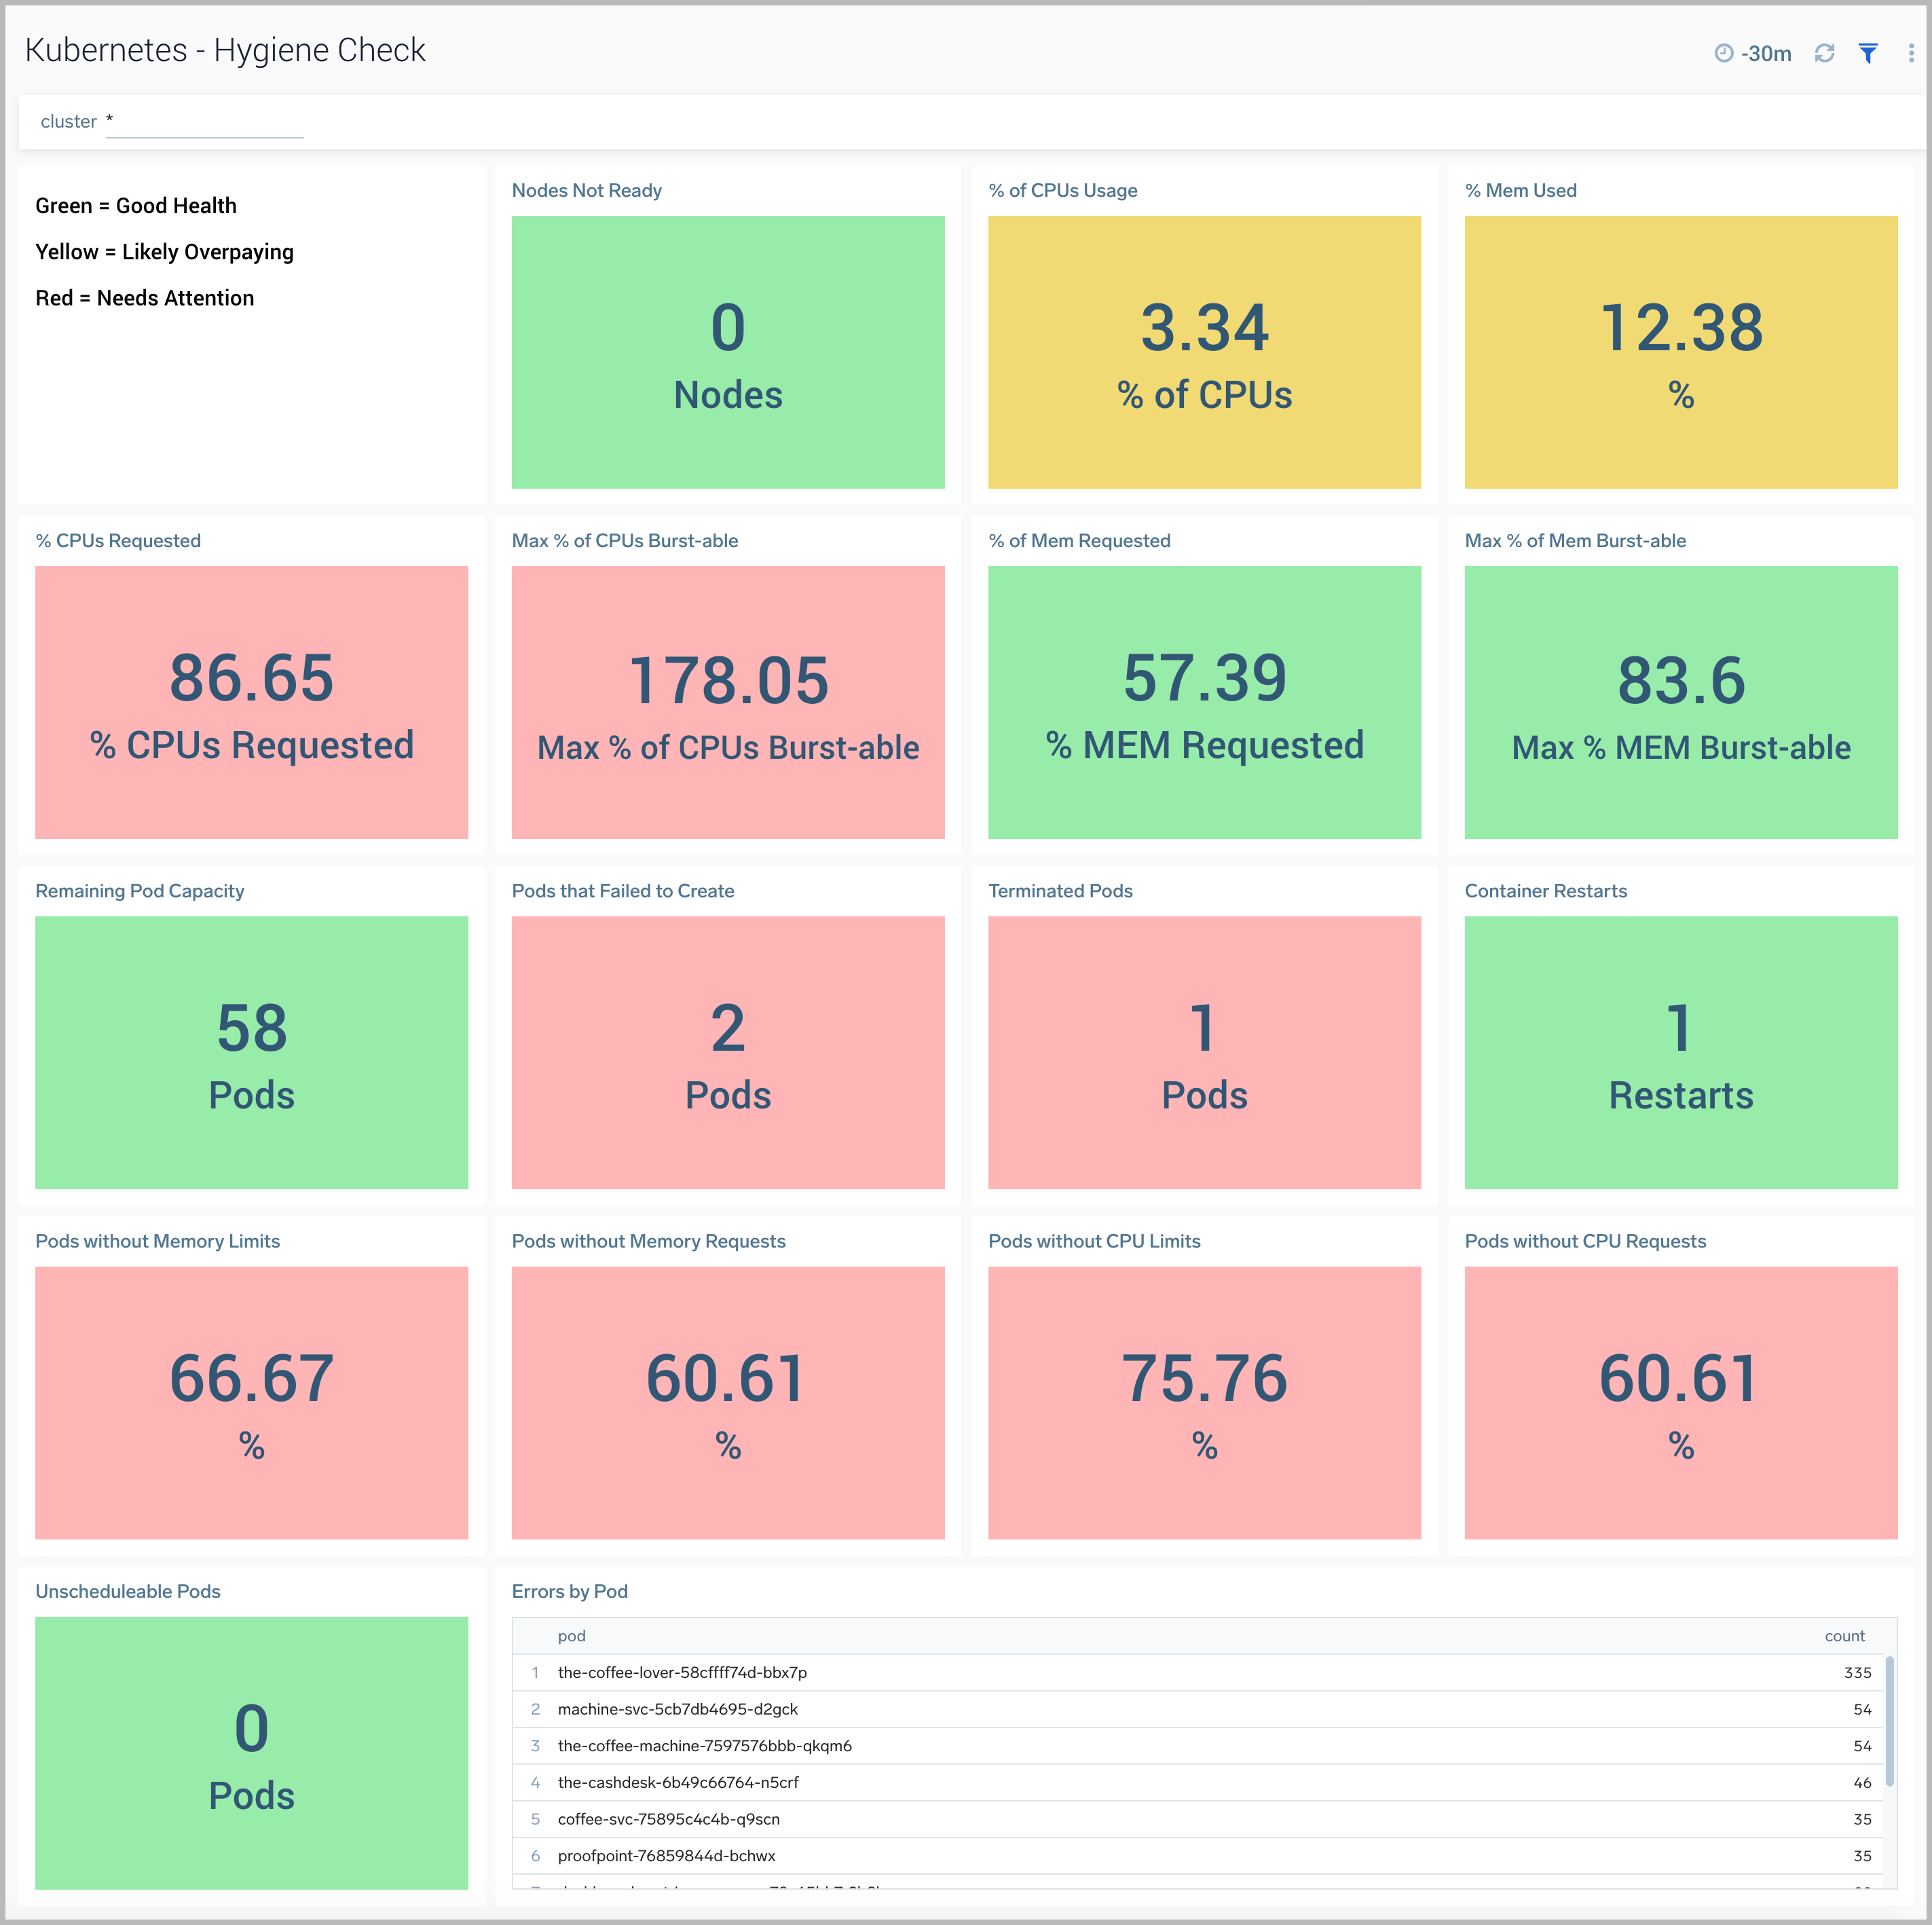
Task: Click machine-svc-5cb7db4695-d2gck in Errors by Pod
Action: 677,1709
